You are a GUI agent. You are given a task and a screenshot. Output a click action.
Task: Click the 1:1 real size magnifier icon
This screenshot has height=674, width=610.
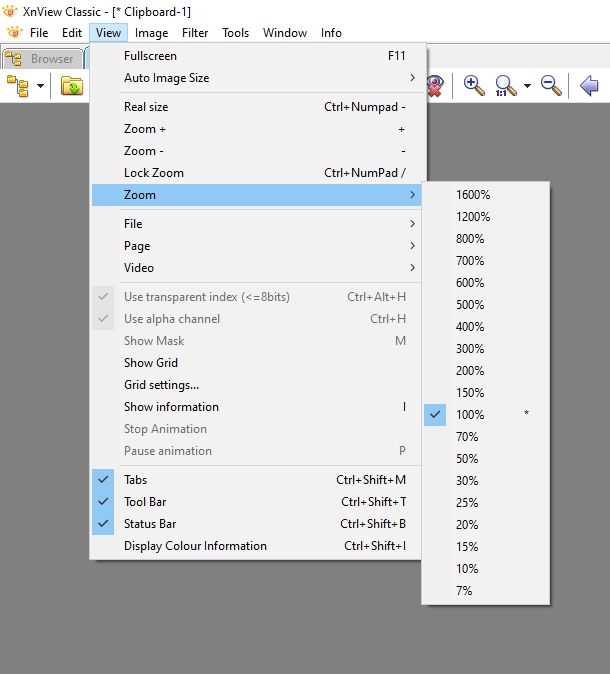(x=505, y=86)
